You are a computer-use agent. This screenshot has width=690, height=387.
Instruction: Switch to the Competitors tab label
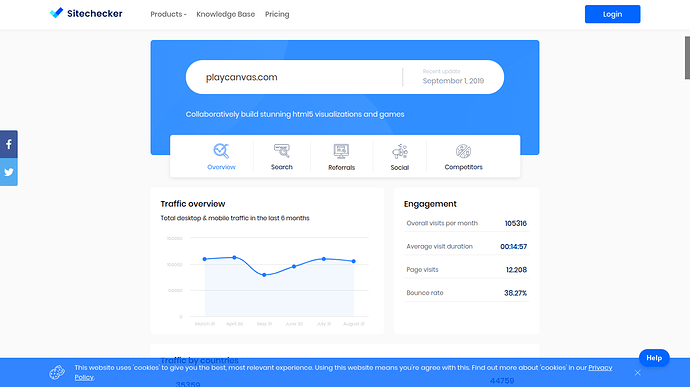[x=463, y=167]
